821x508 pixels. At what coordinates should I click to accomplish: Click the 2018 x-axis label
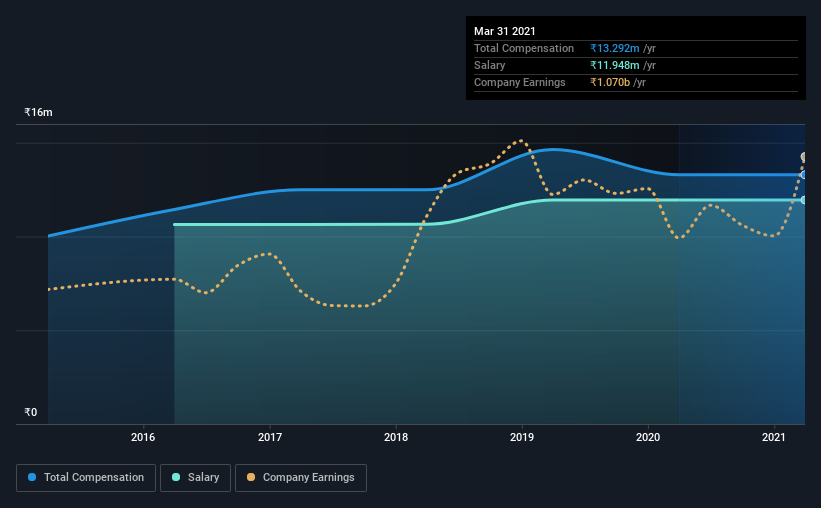coord(396,437)
